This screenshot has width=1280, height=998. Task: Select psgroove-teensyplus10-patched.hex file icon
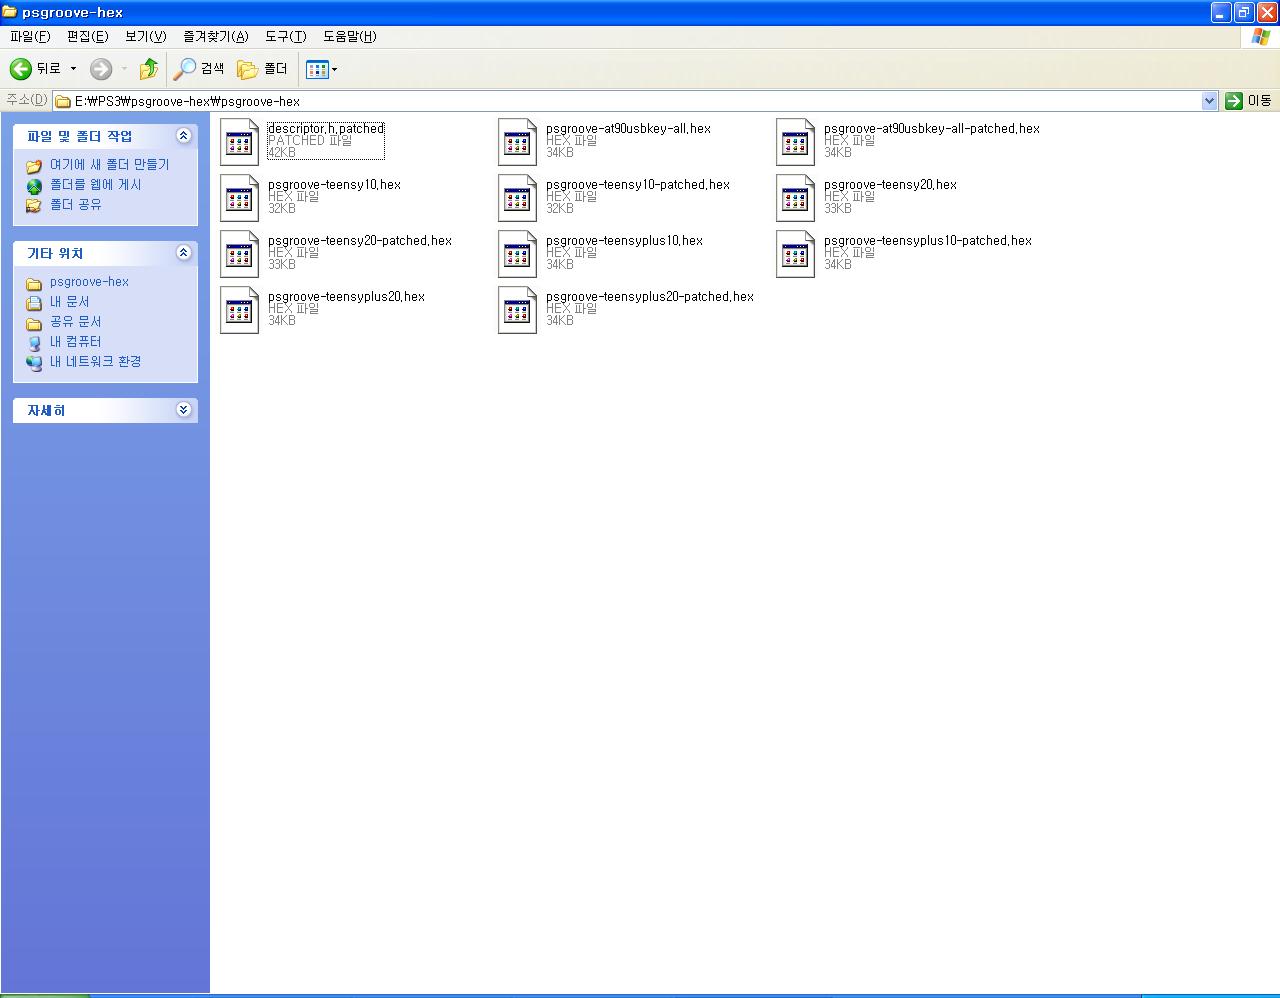coord(795,254)
